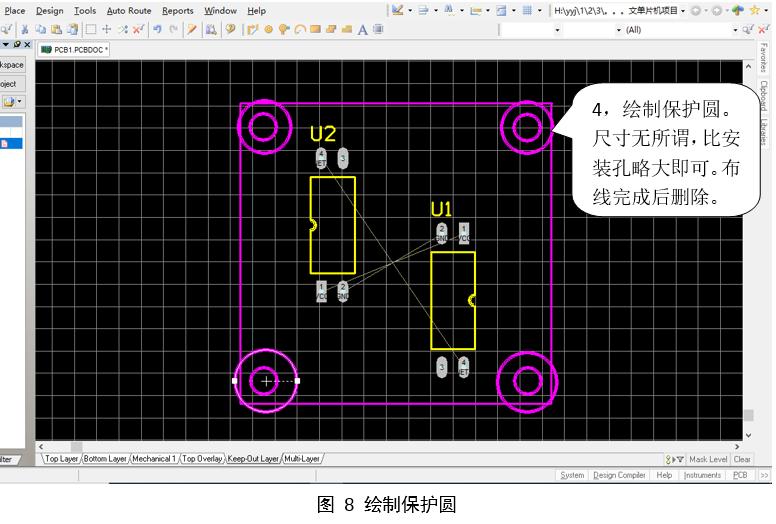Open the Place menu

[x=15, y=10]
